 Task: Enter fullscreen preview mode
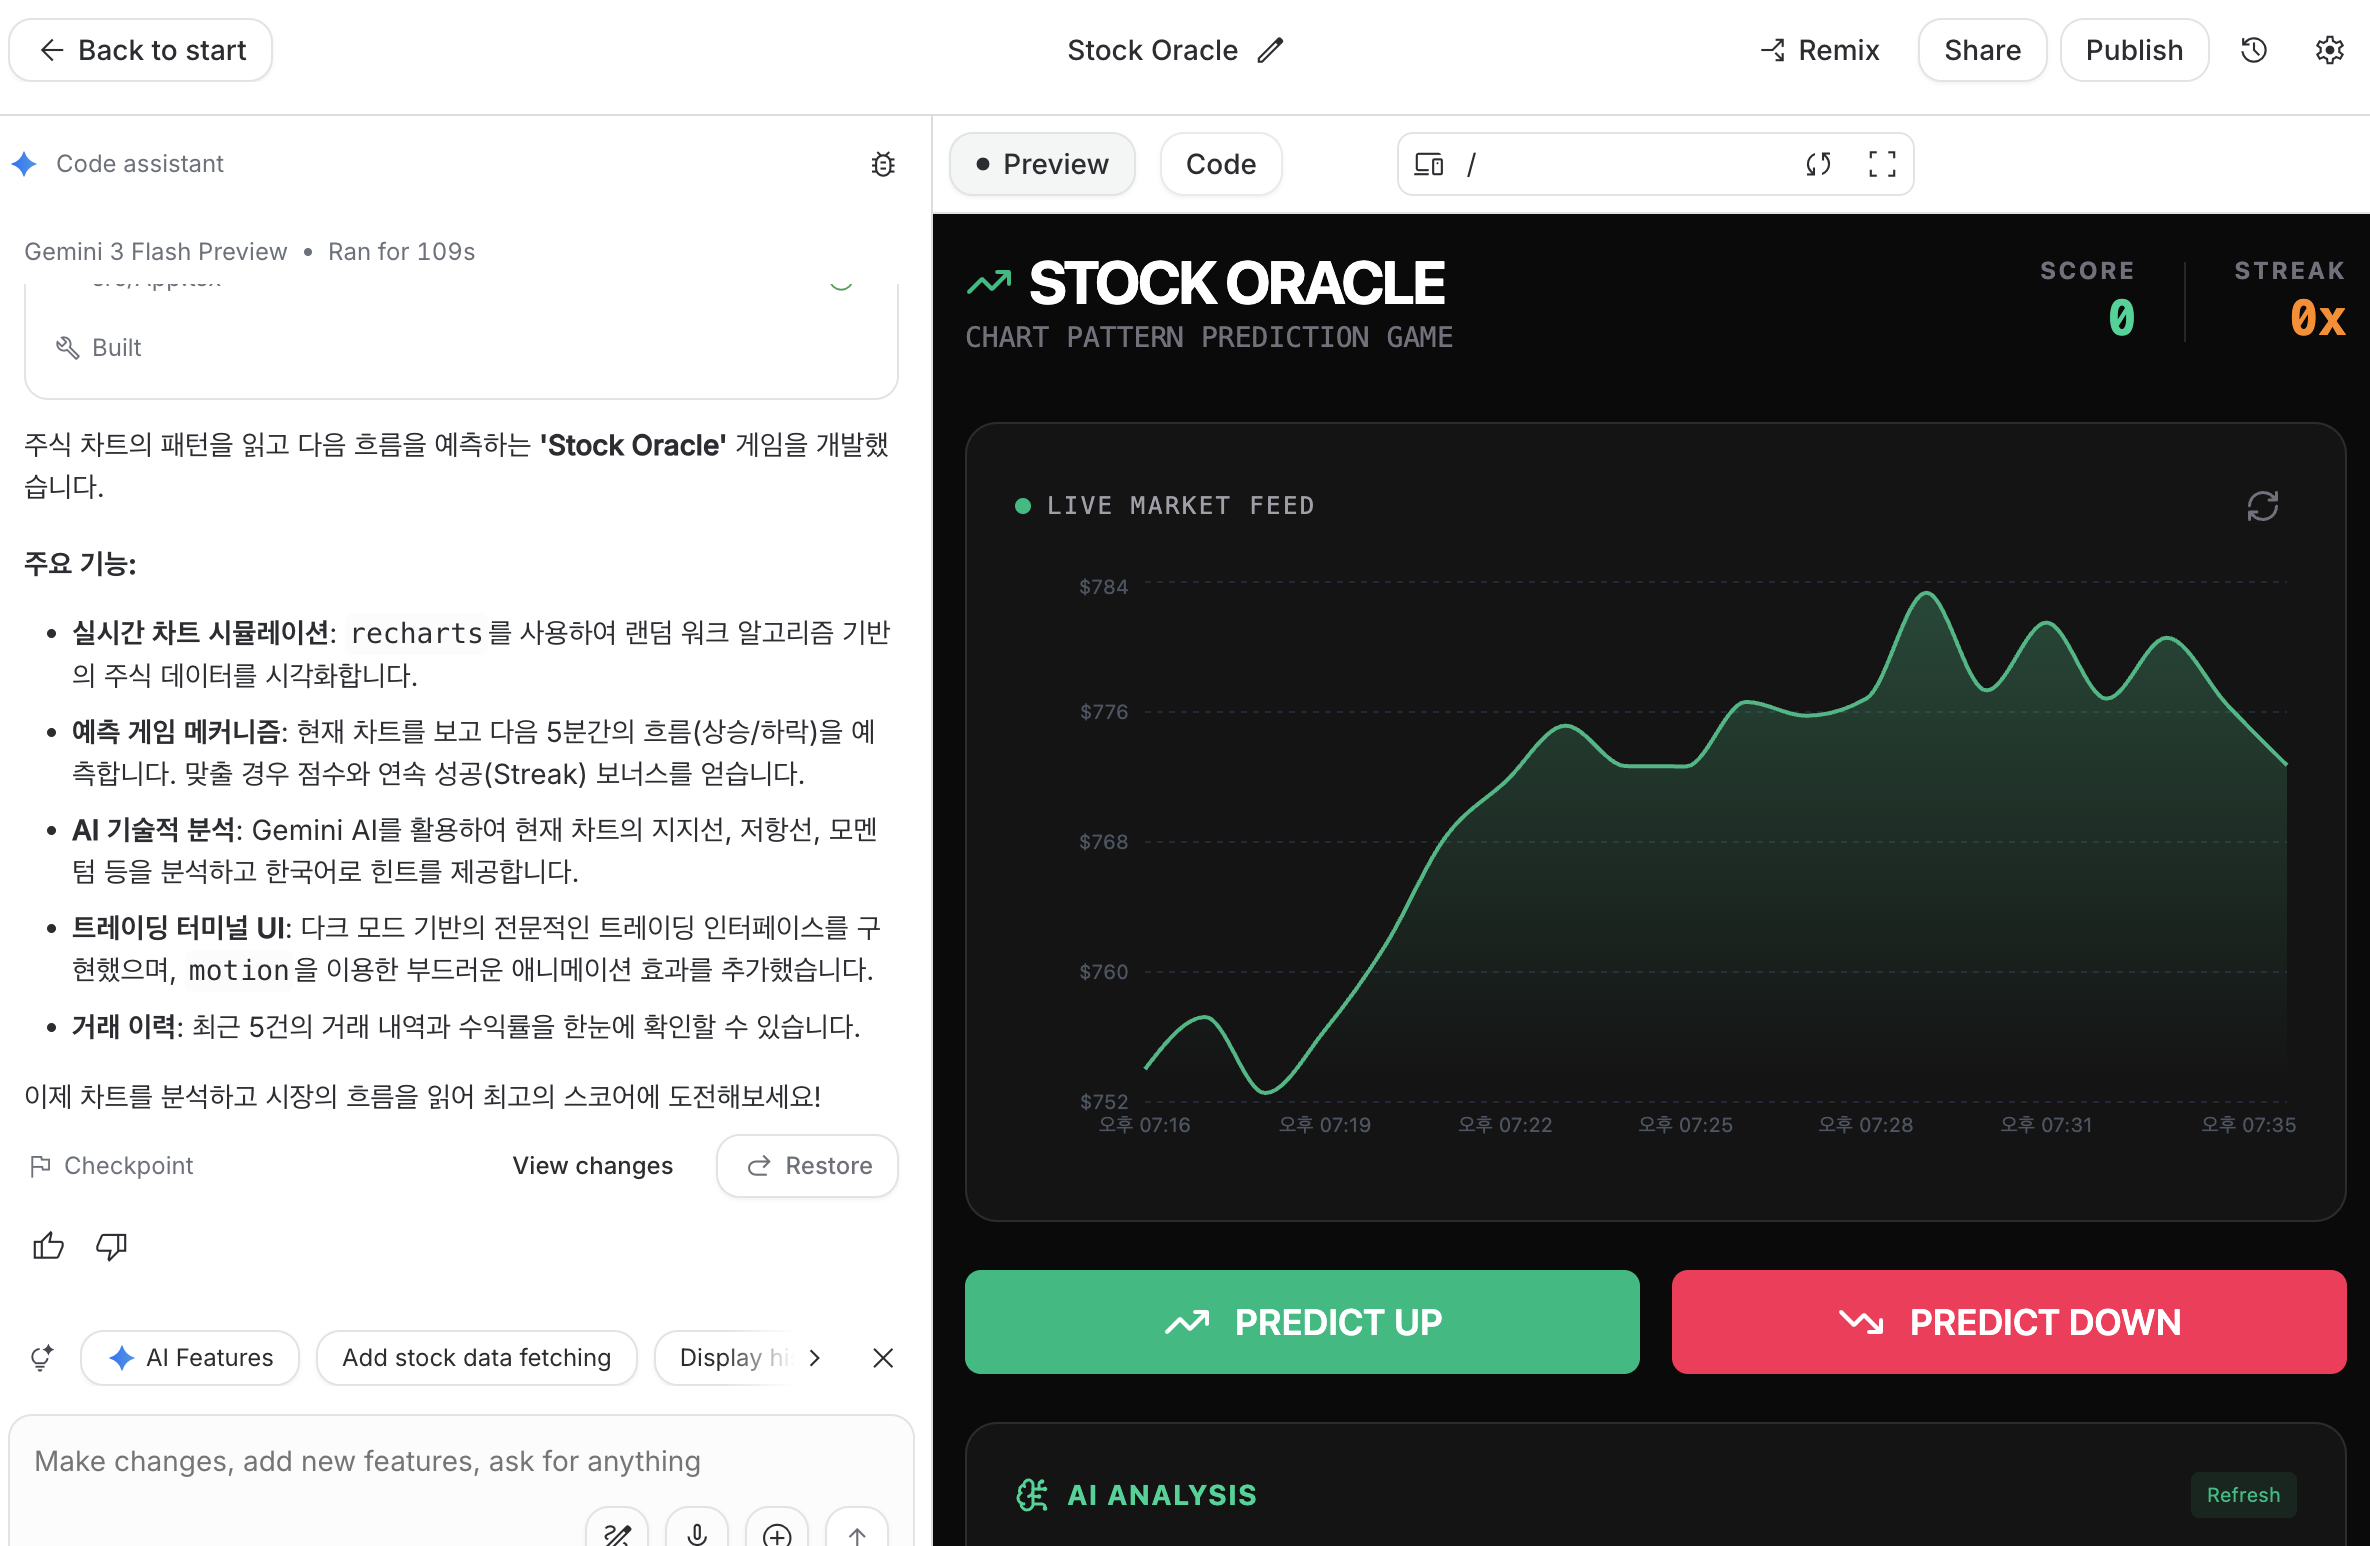(x=1882, y=164)
